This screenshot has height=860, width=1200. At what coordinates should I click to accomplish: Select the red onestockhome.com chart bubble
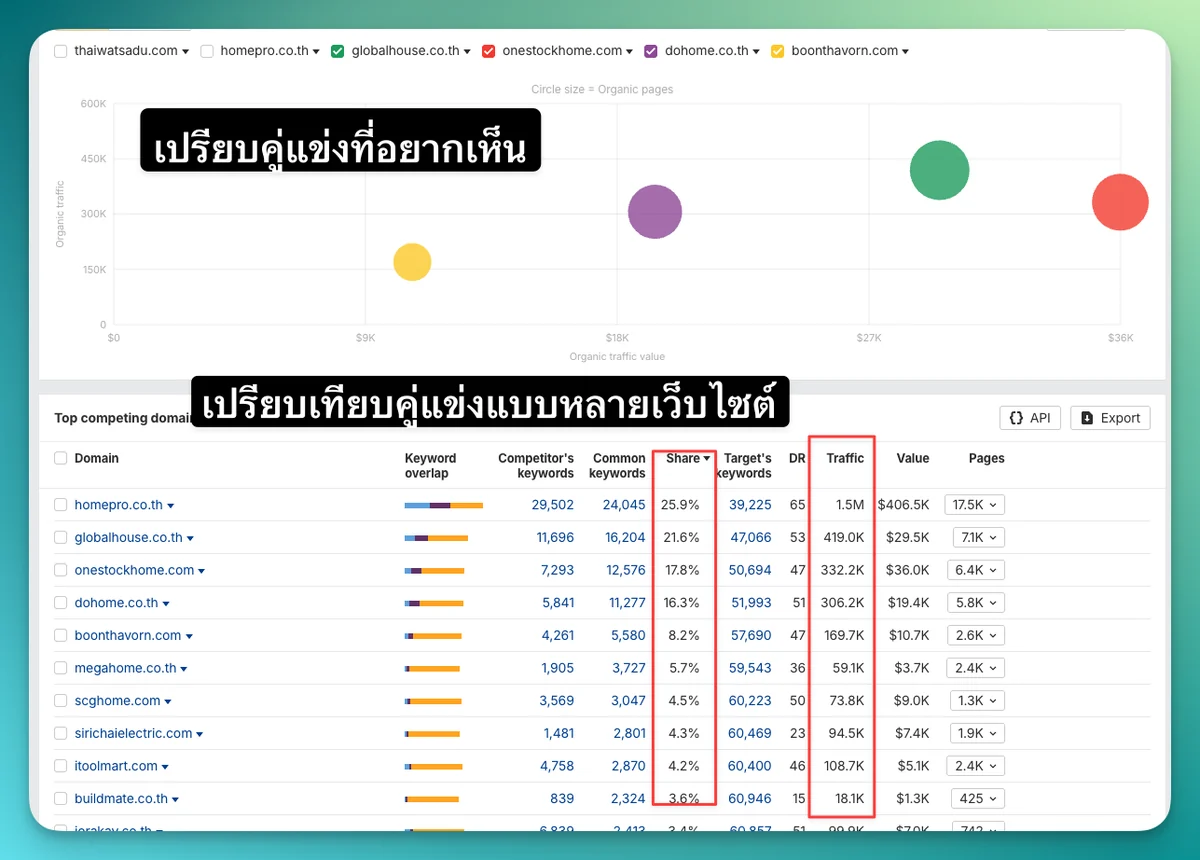[1120, 202]
